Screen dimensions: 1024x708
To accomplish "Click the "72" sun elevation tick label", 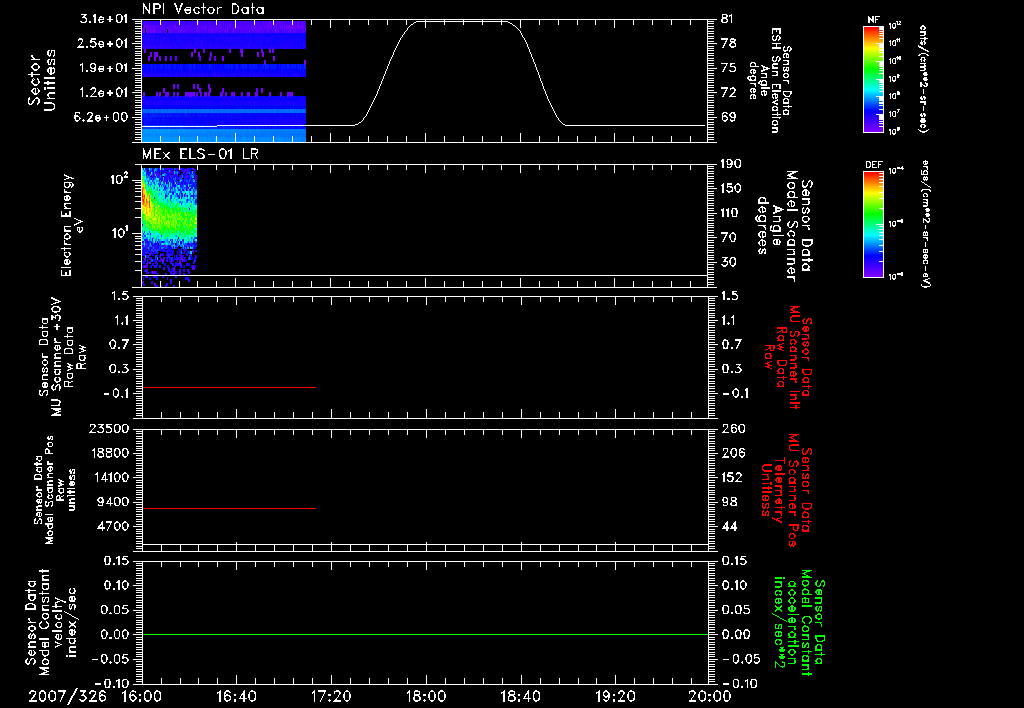I will click(728, 93).
